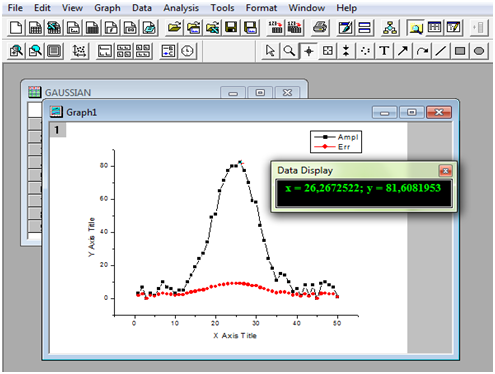Open the Graph menu
The width and height of the screenshot is (495, 374).
click(x=107, y=8)
